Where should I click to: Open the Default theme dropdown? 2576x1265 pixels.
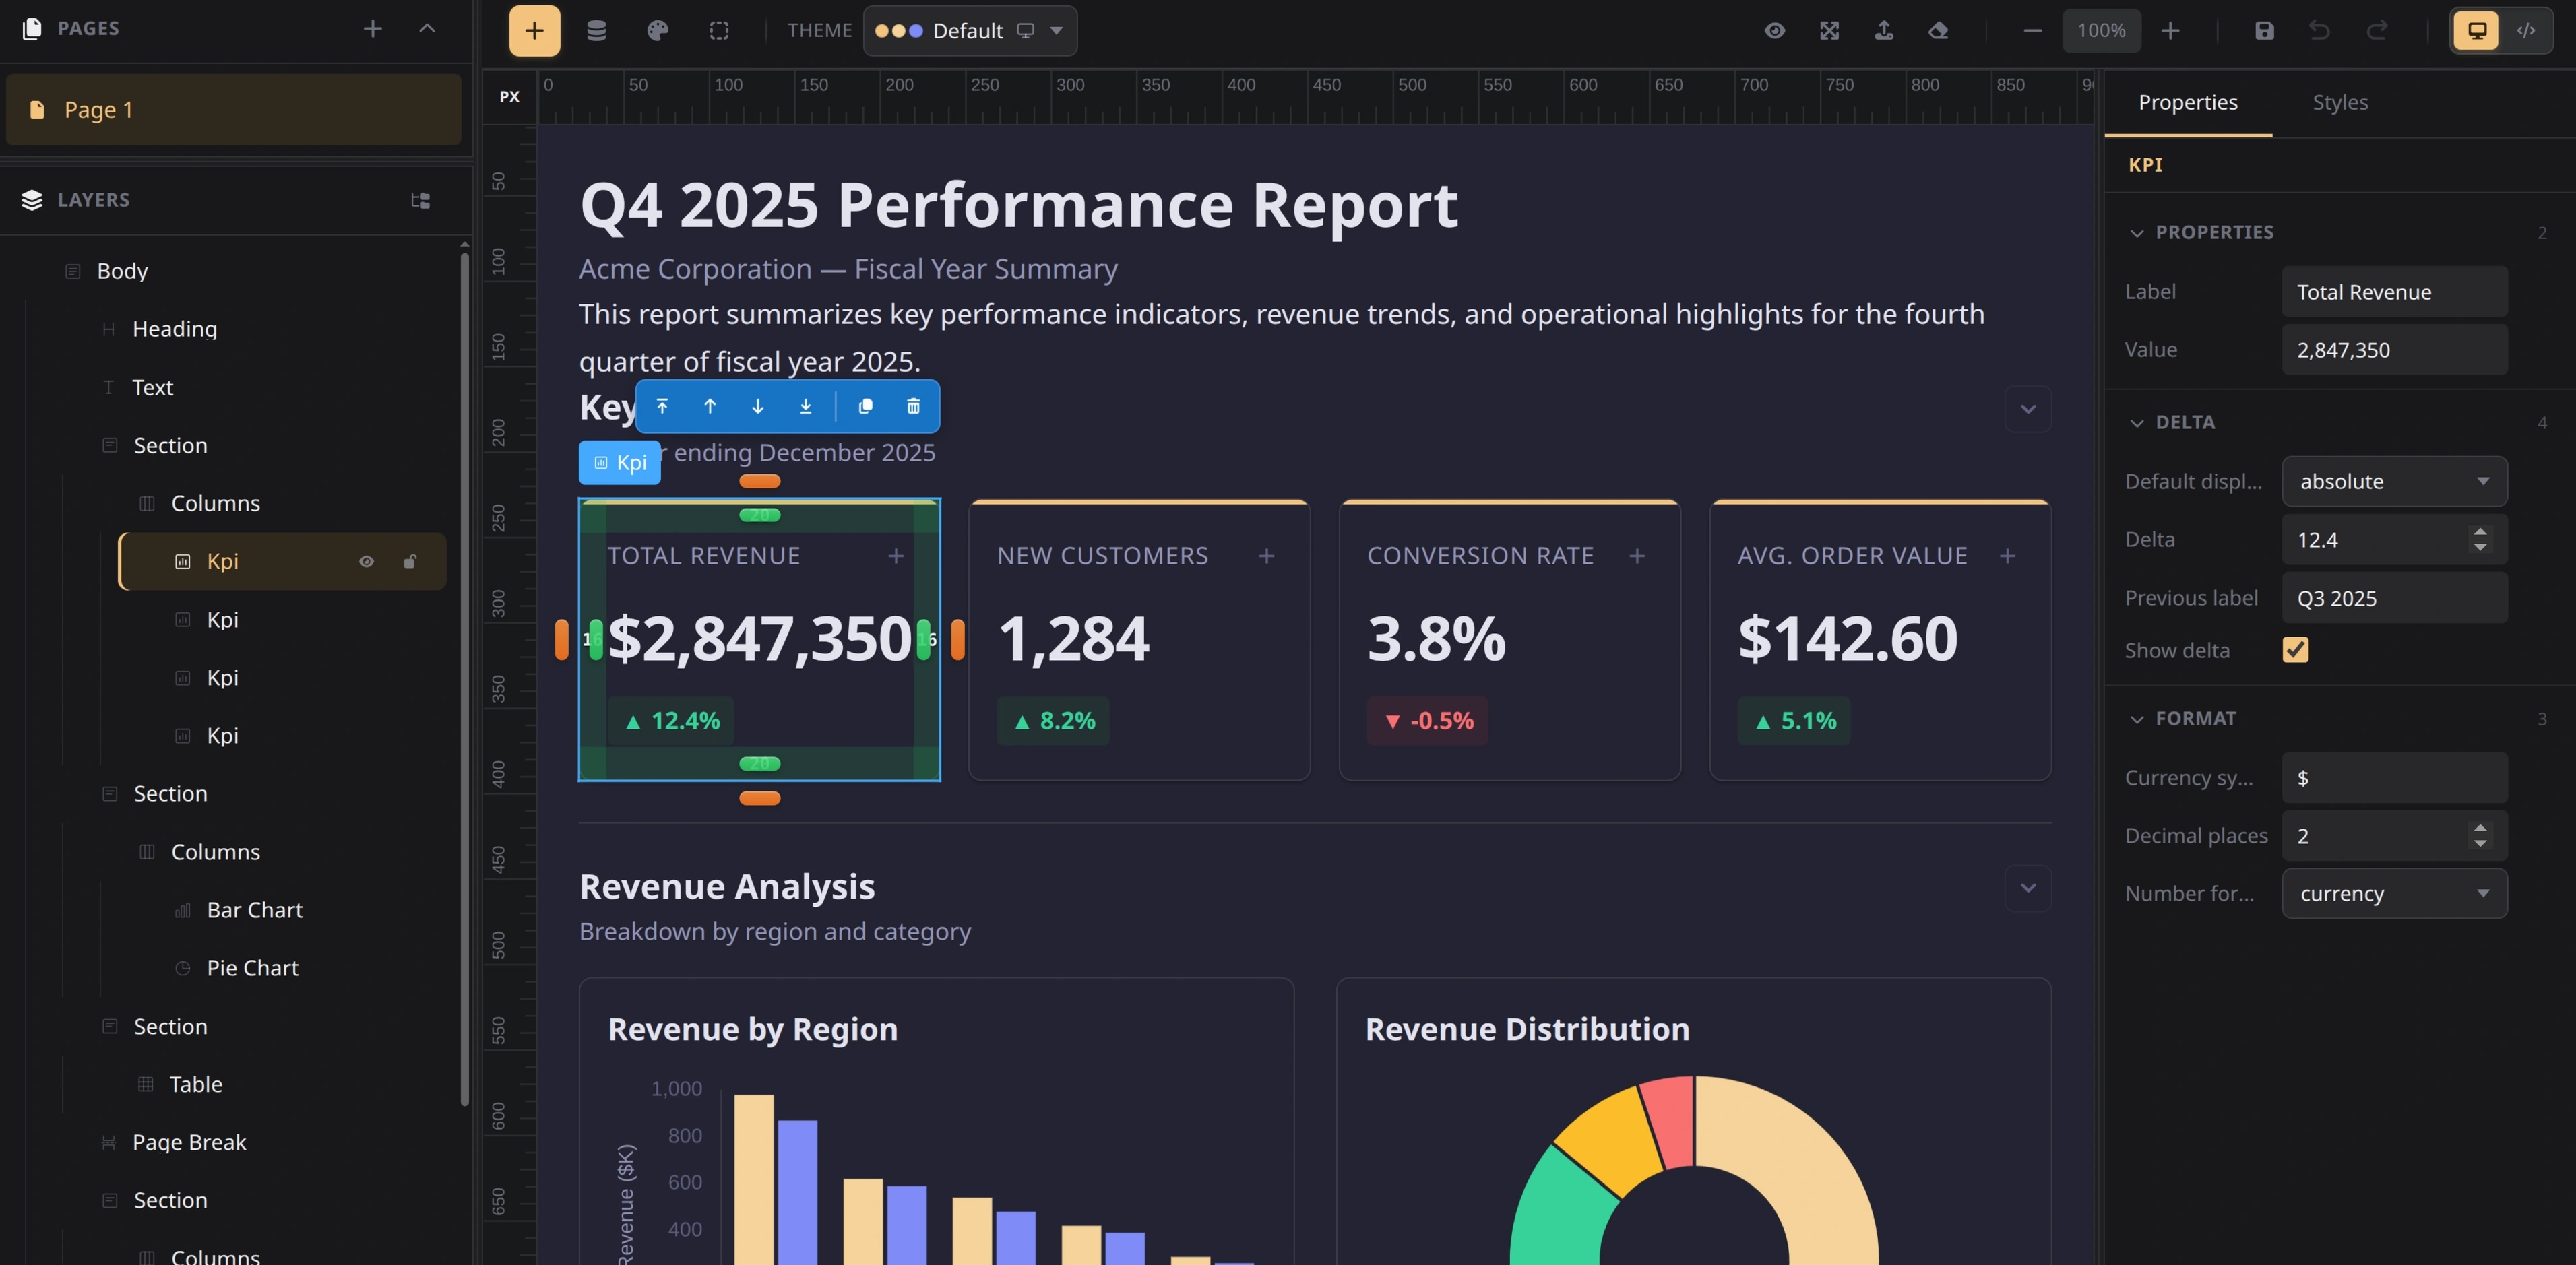tap(970, 30)
